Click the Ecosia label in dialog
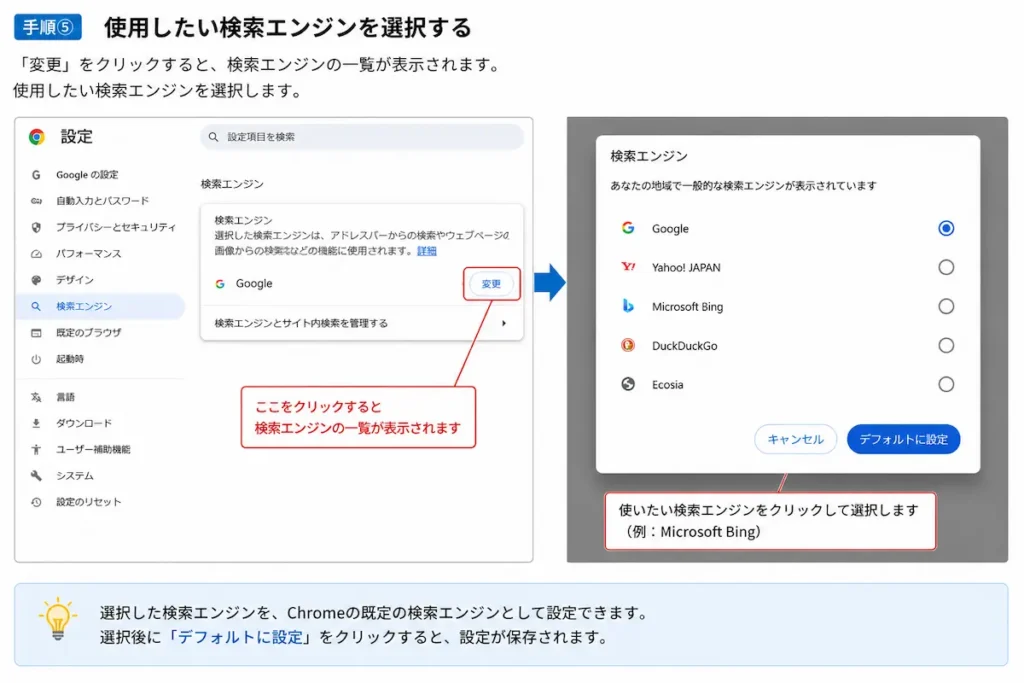 [x=667, y=385]
